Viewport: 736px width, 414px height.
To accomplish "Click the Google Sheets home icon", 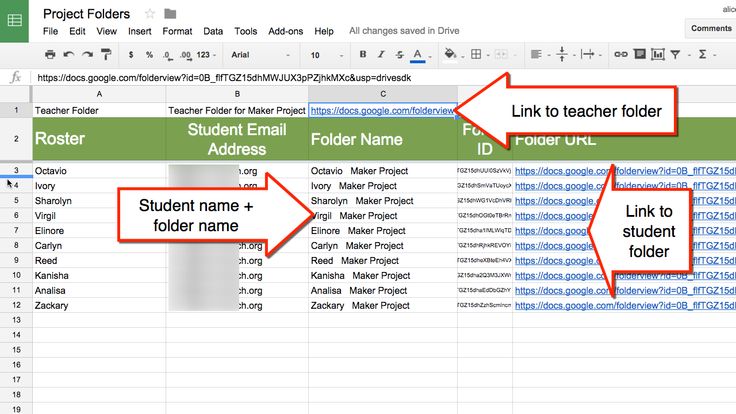I will pos(14,20).
